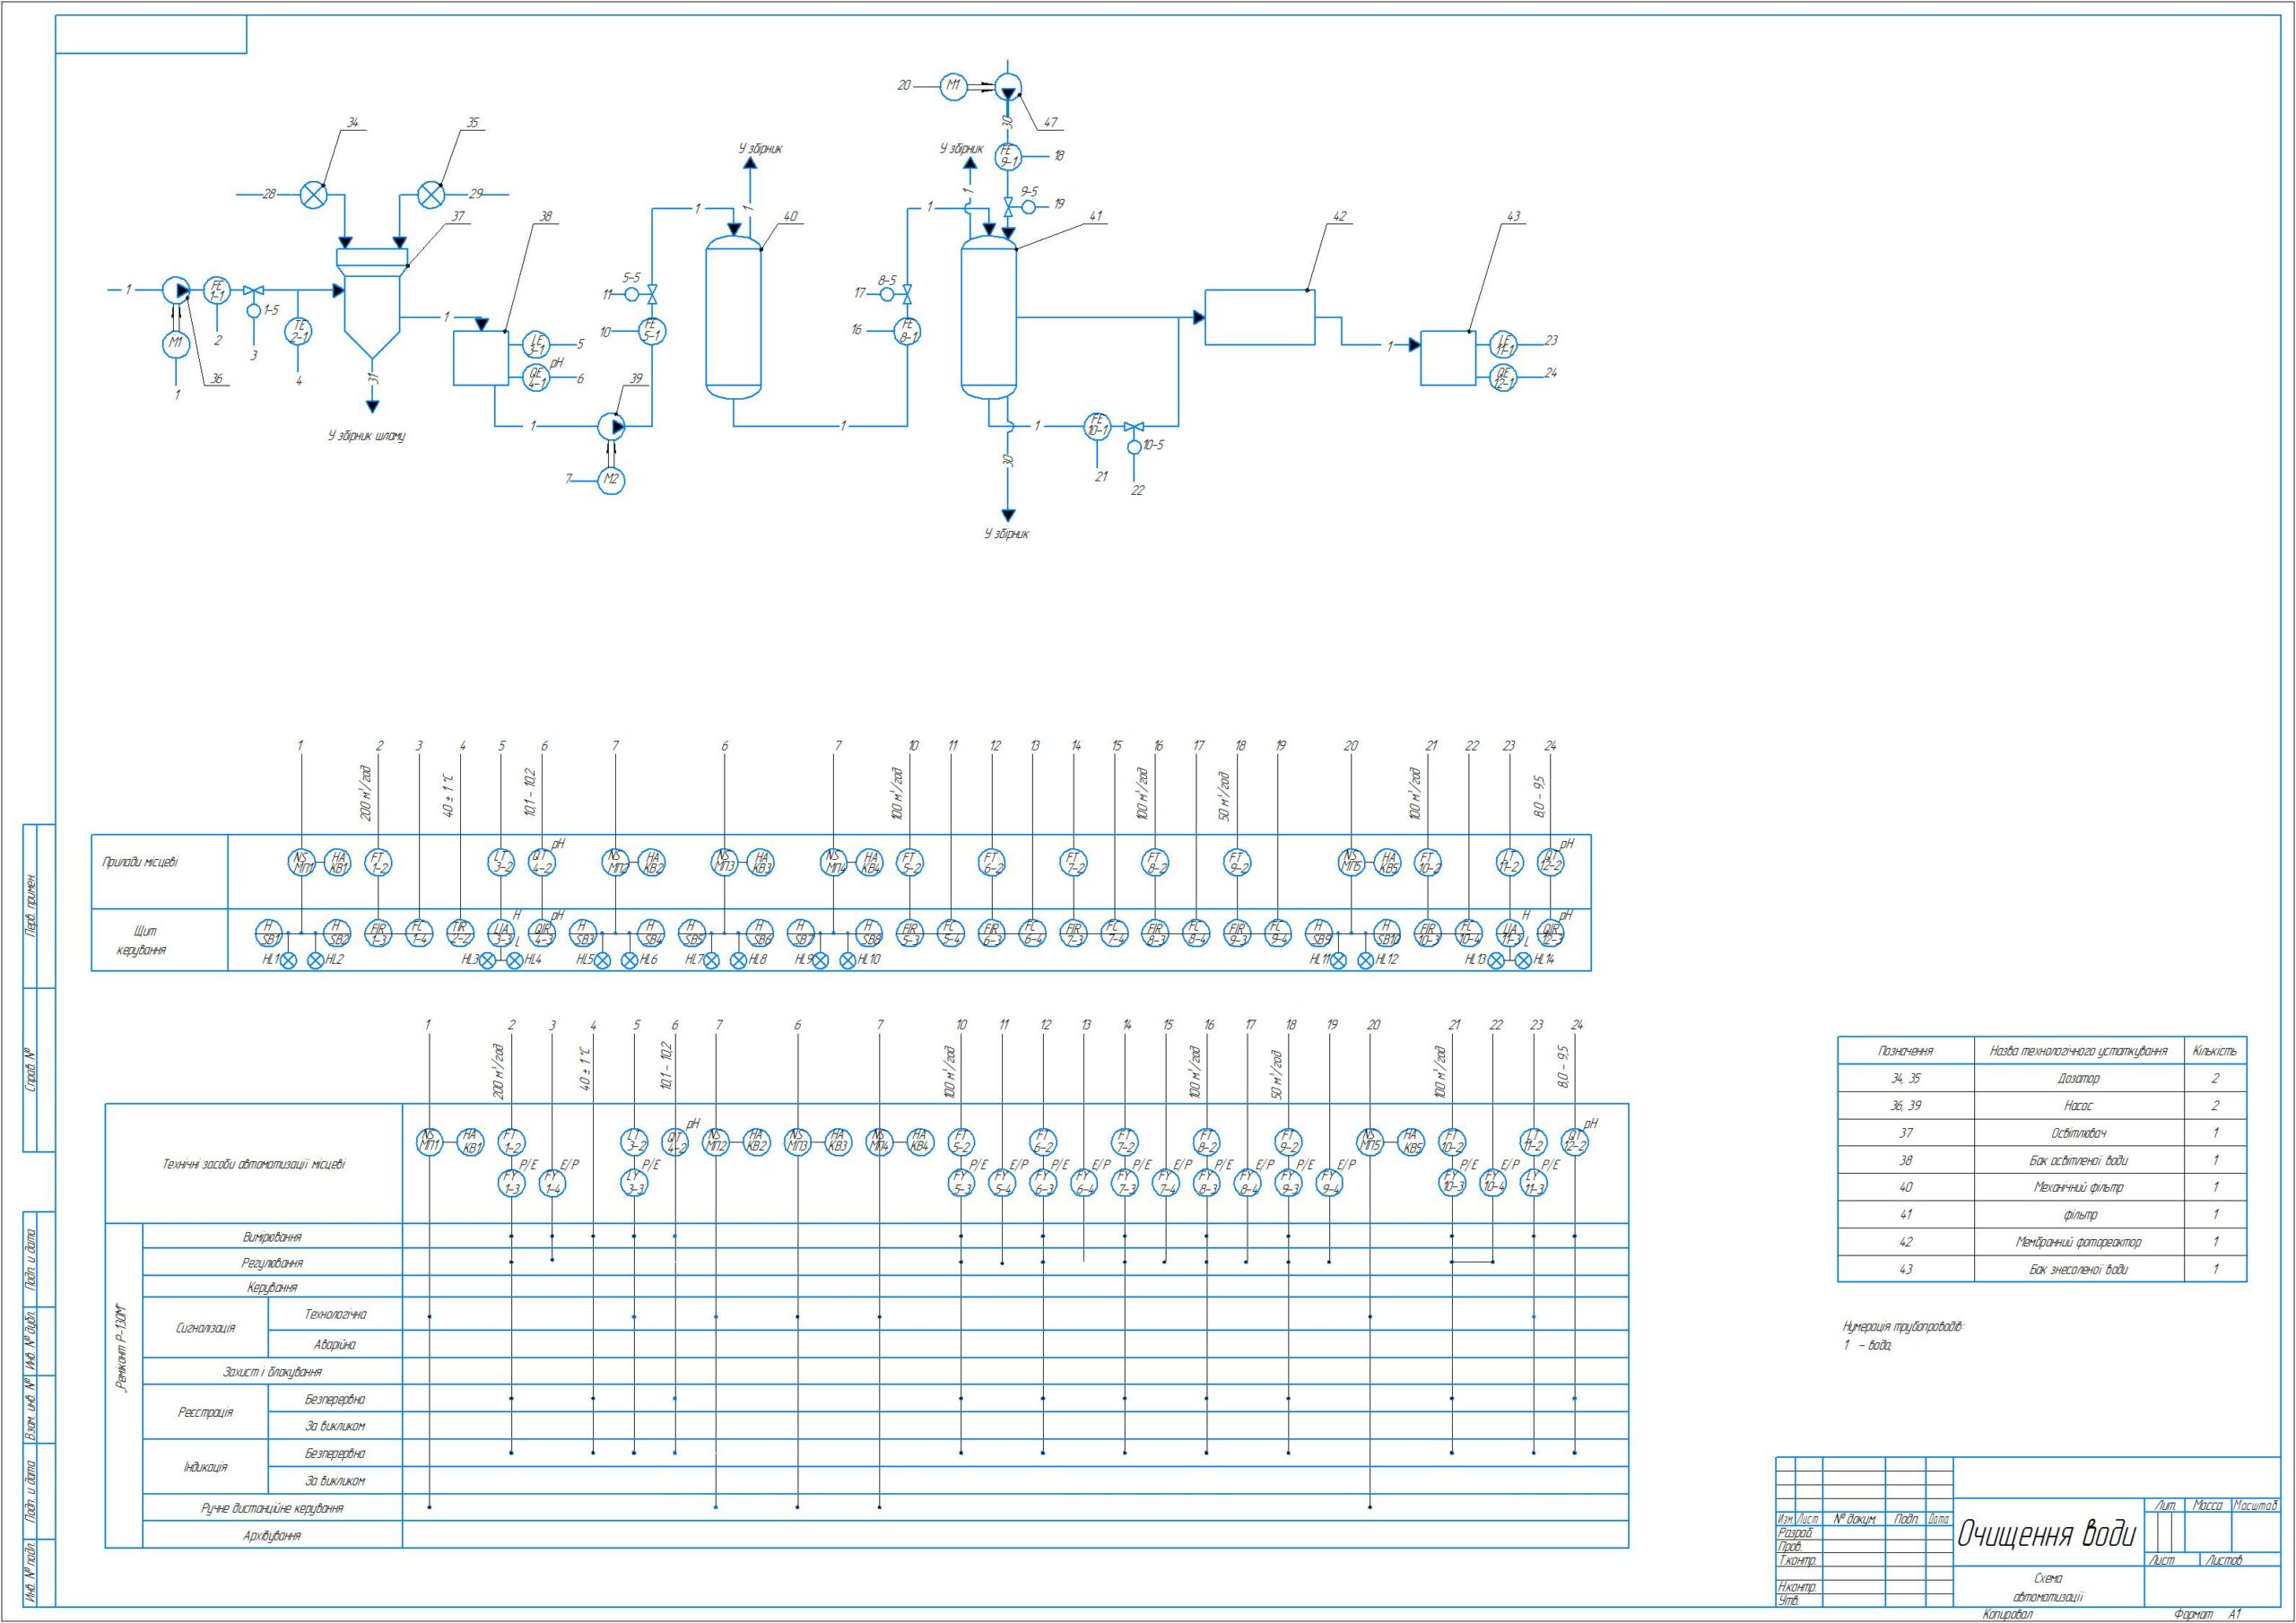Click the FE 10-1 flow sensor

point(1098,427)
